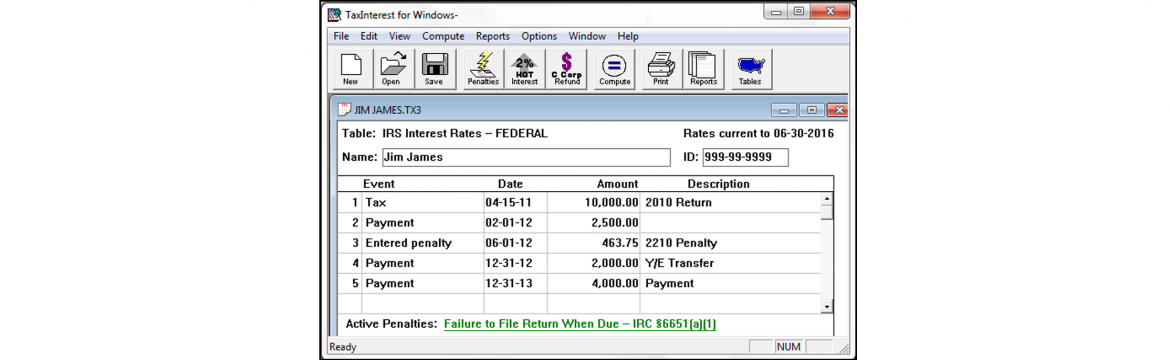Open the Reports menu
The width and height of the screenshot is (1170, 360).
[492, 36]
